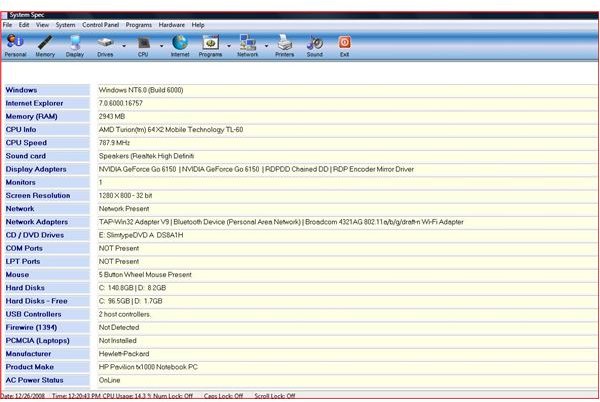Open the Help menu
Screen dimensions: 600x402
(x=198, y=25)
